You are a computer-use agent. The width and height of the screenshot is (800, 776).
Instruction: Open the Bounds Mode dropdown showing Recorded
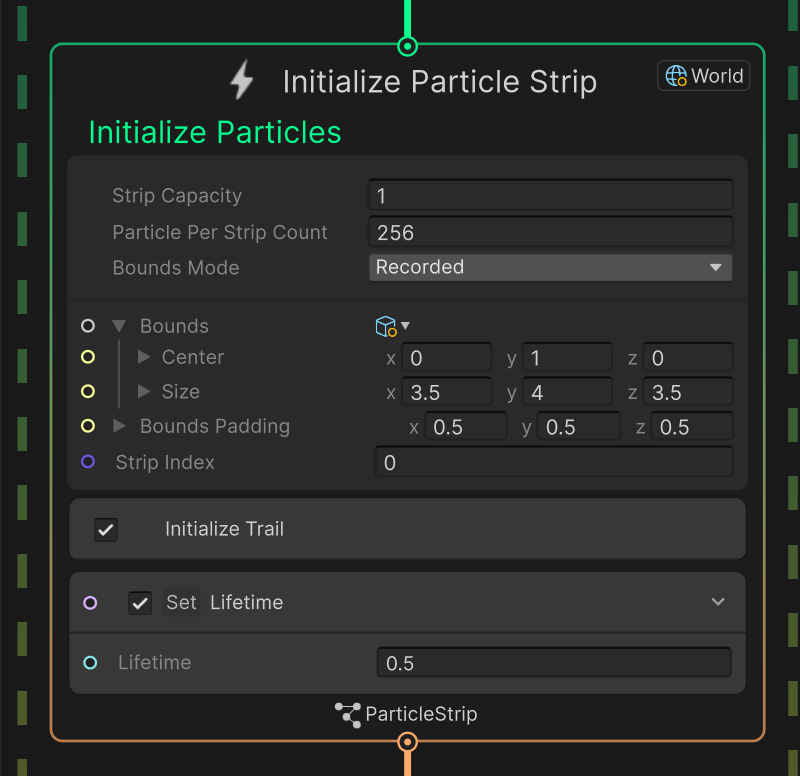[550, 267]
